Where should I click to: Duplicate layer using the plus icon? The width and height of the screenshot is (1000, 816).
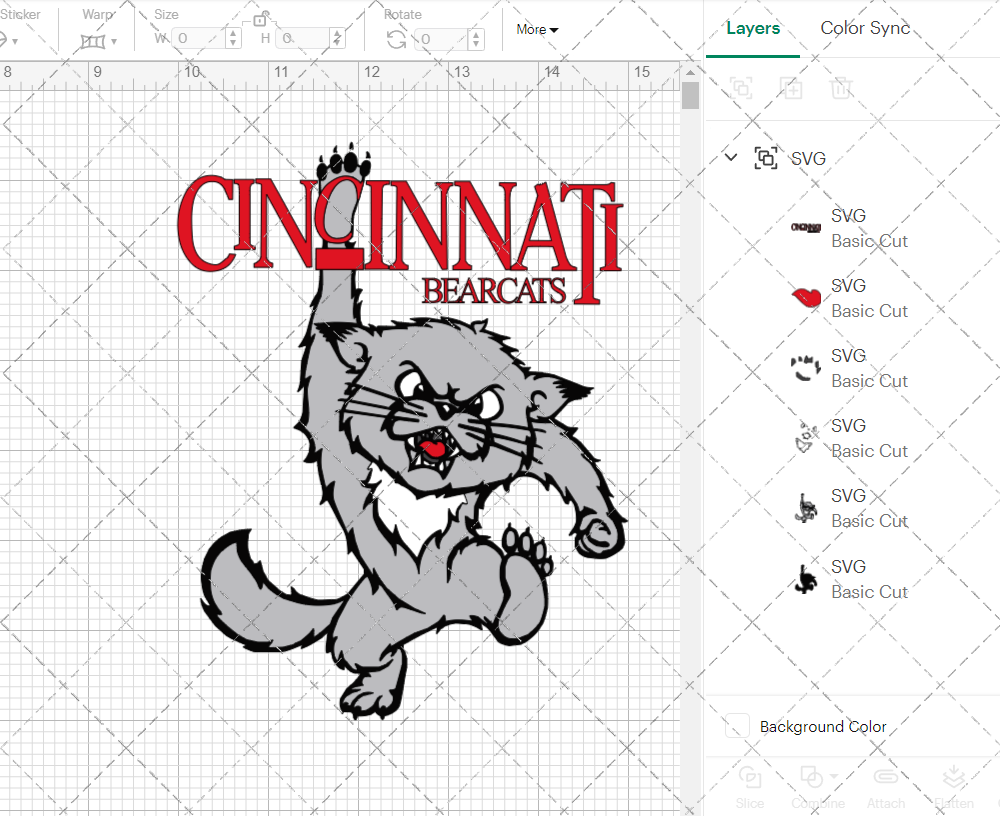pos(791,88)
